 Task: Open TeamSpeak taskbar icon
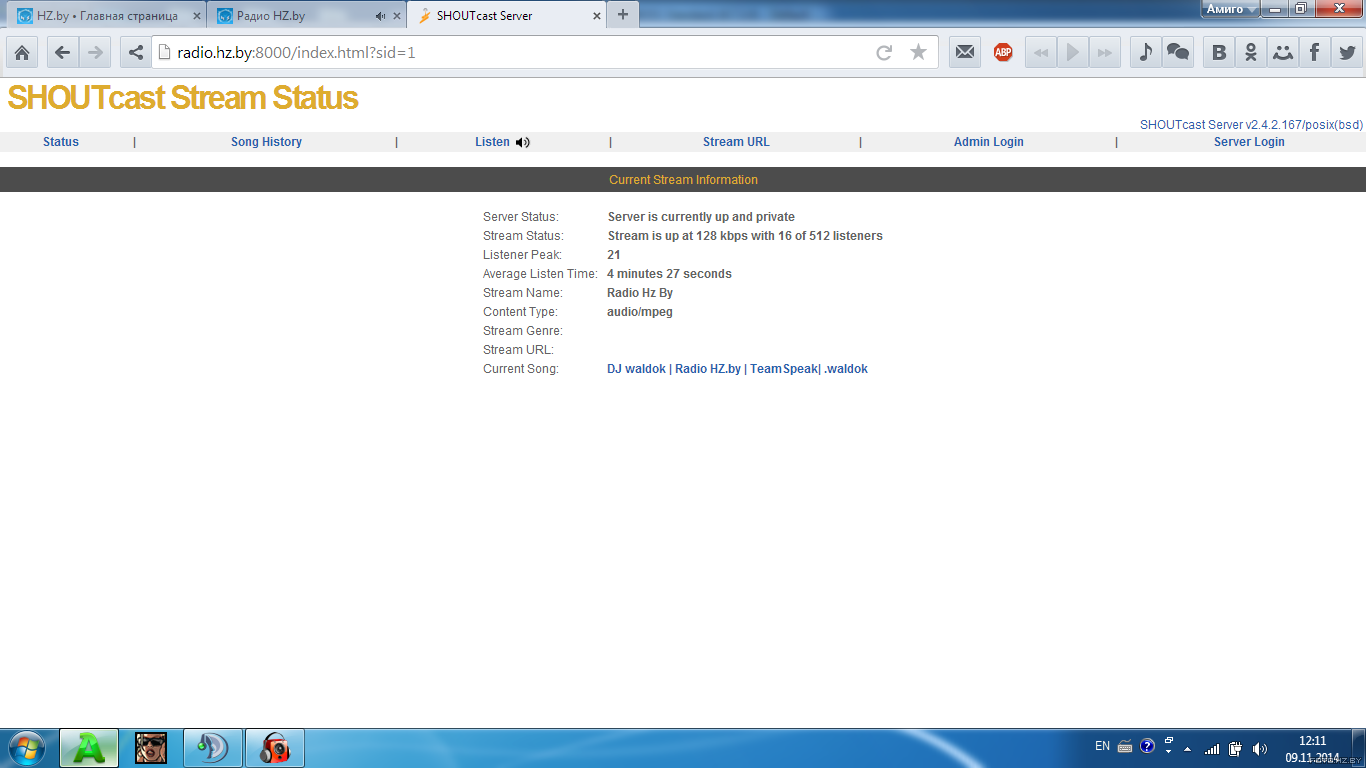[x=213, y=748]
